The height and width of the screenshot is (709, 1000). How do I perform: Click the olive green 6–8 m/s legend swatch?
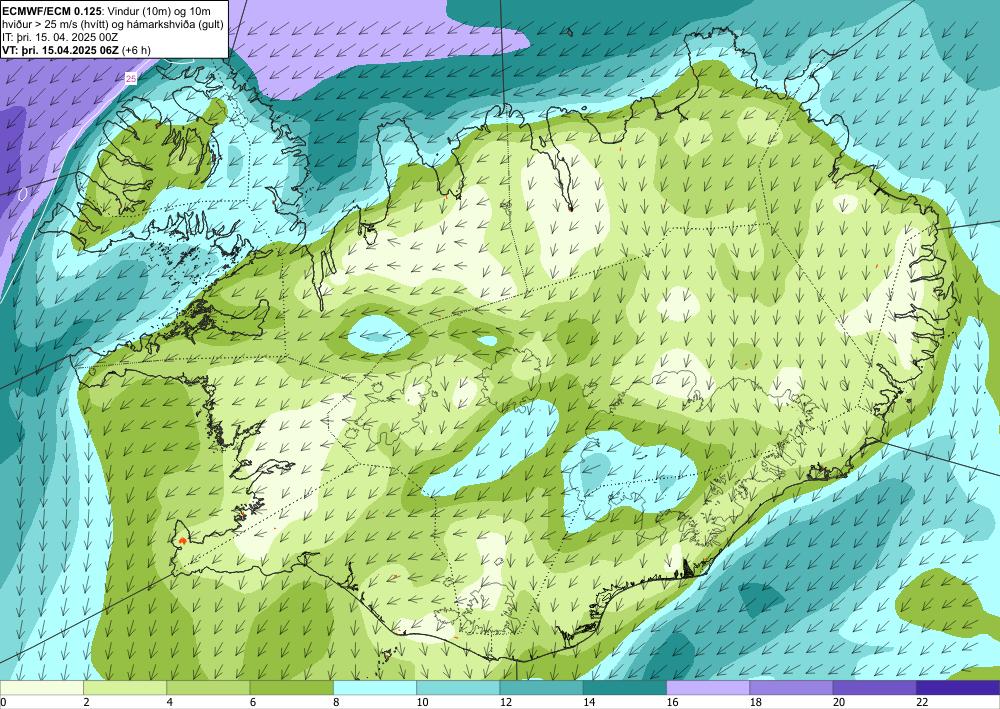(x=291, y=687)
